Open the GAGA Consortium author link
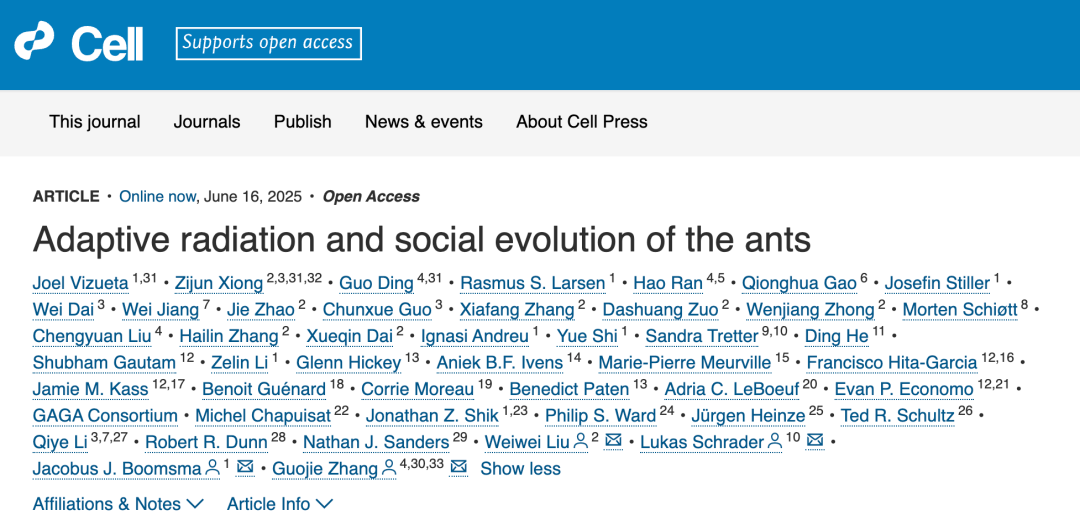1080x526 pixels. tap(105, 416)
